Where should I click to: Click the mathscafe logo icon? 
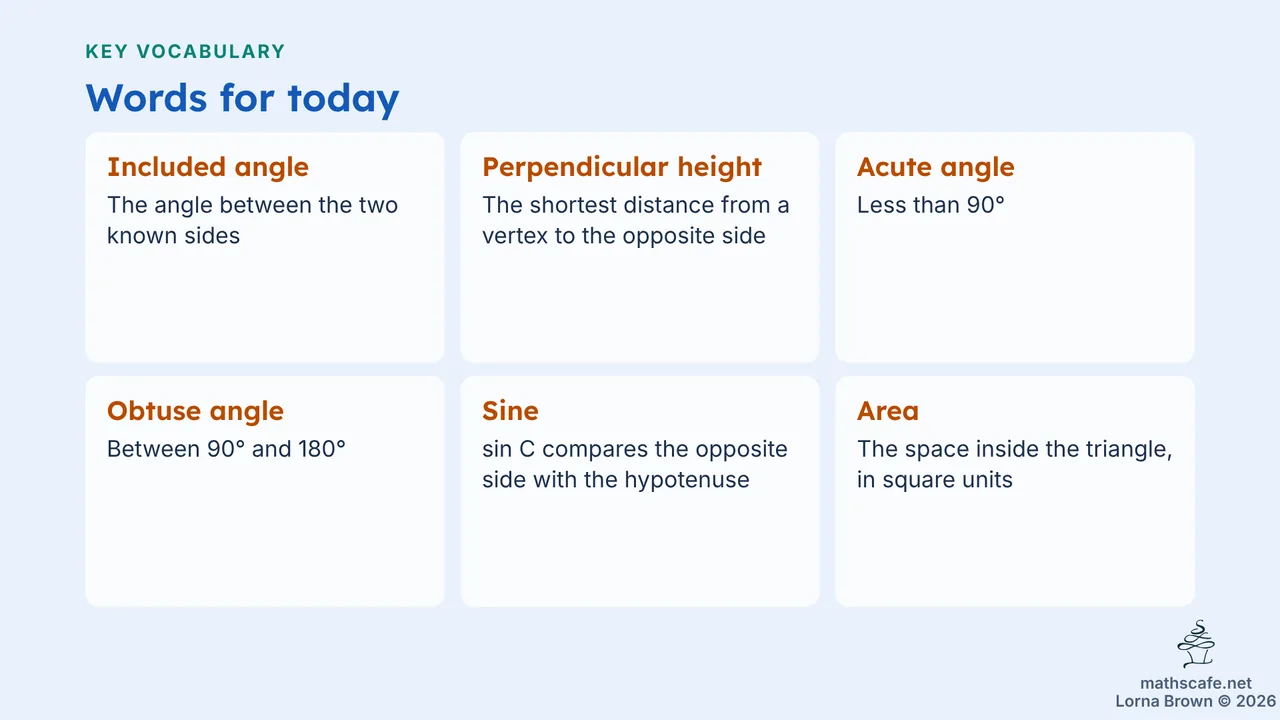[x=1196, y=645]
